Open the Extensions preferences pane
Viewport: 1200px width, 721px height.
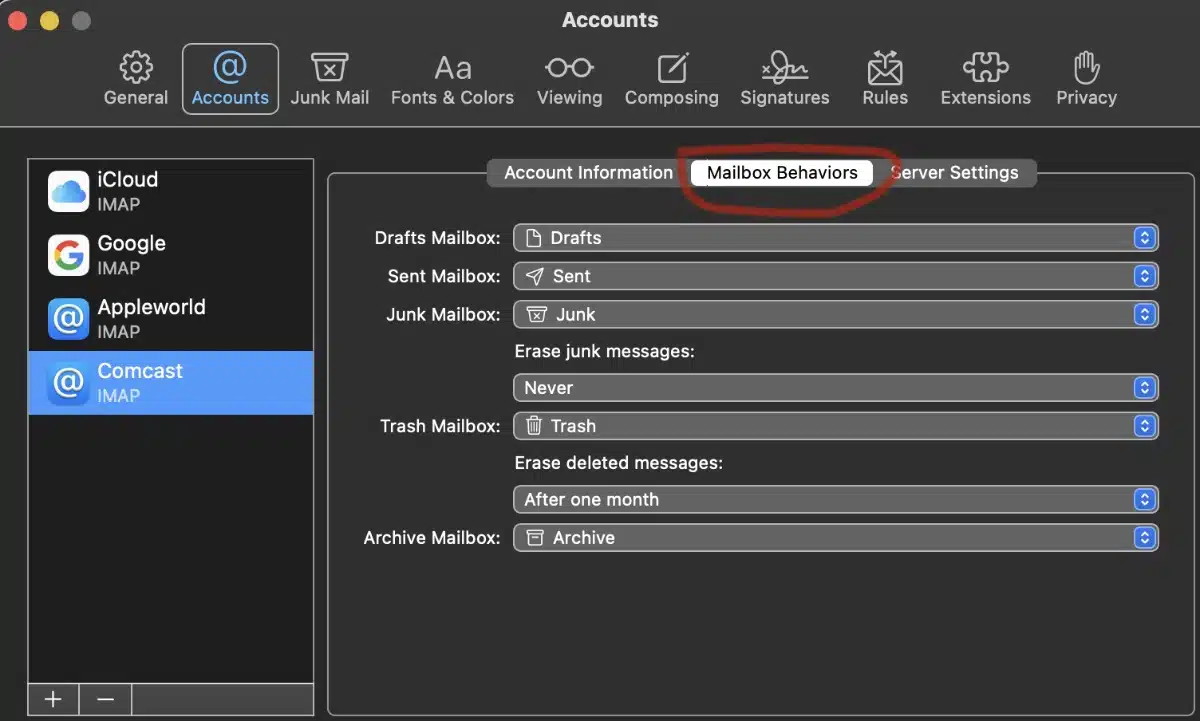pos(985,80)
